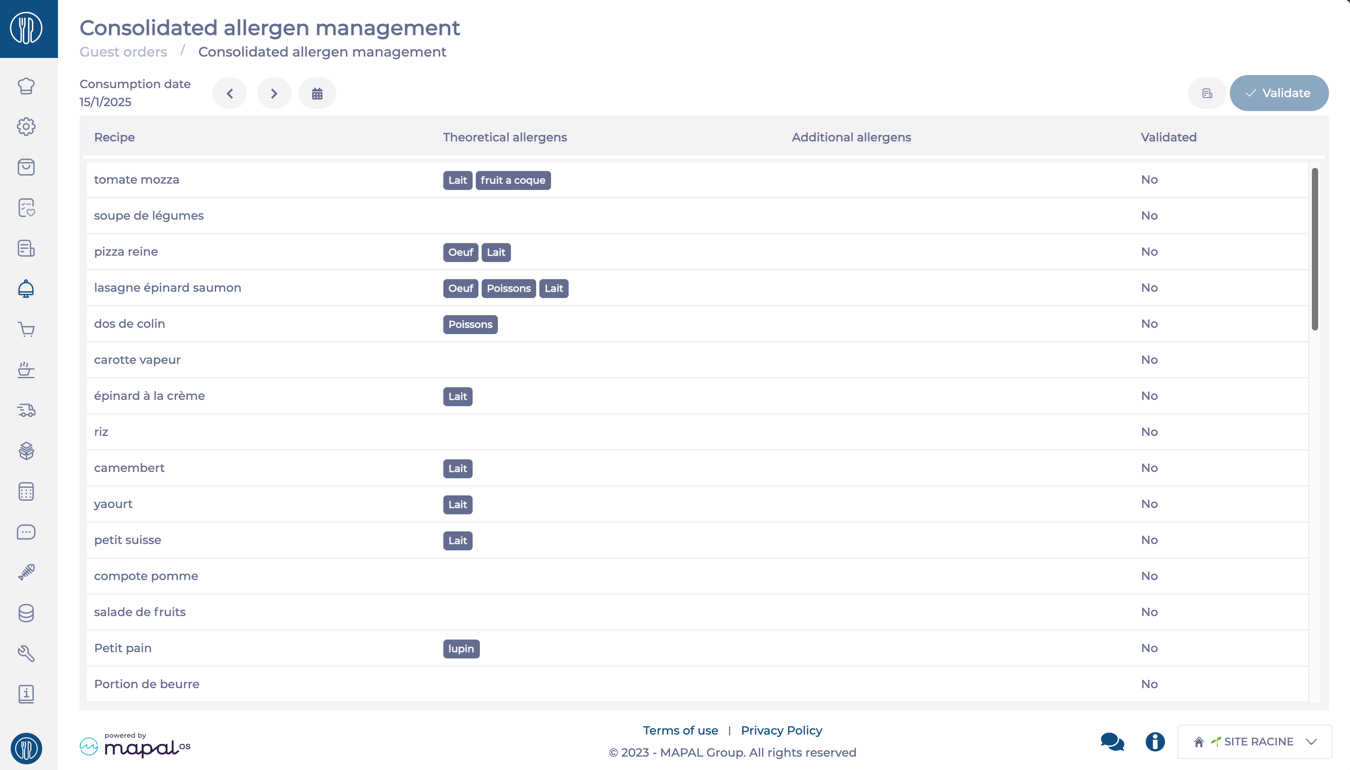Click the fruit a coque allergen tag
The height and width of the screenshot is (770, 1350).
513,180
